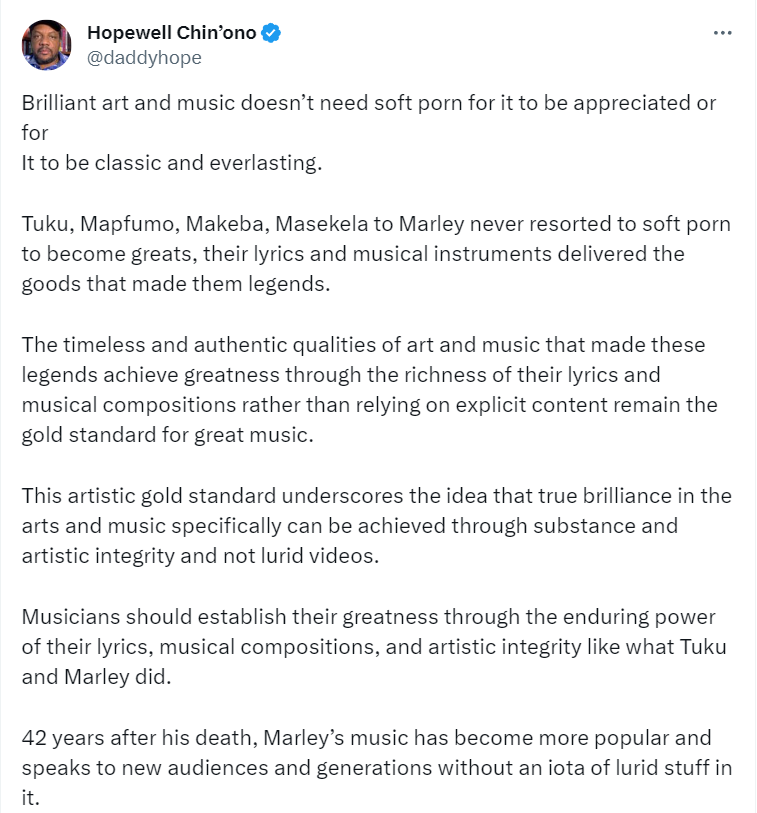
Task: Click the line starting "of their lyrics, musical"
Action: (x=374, y=647)
